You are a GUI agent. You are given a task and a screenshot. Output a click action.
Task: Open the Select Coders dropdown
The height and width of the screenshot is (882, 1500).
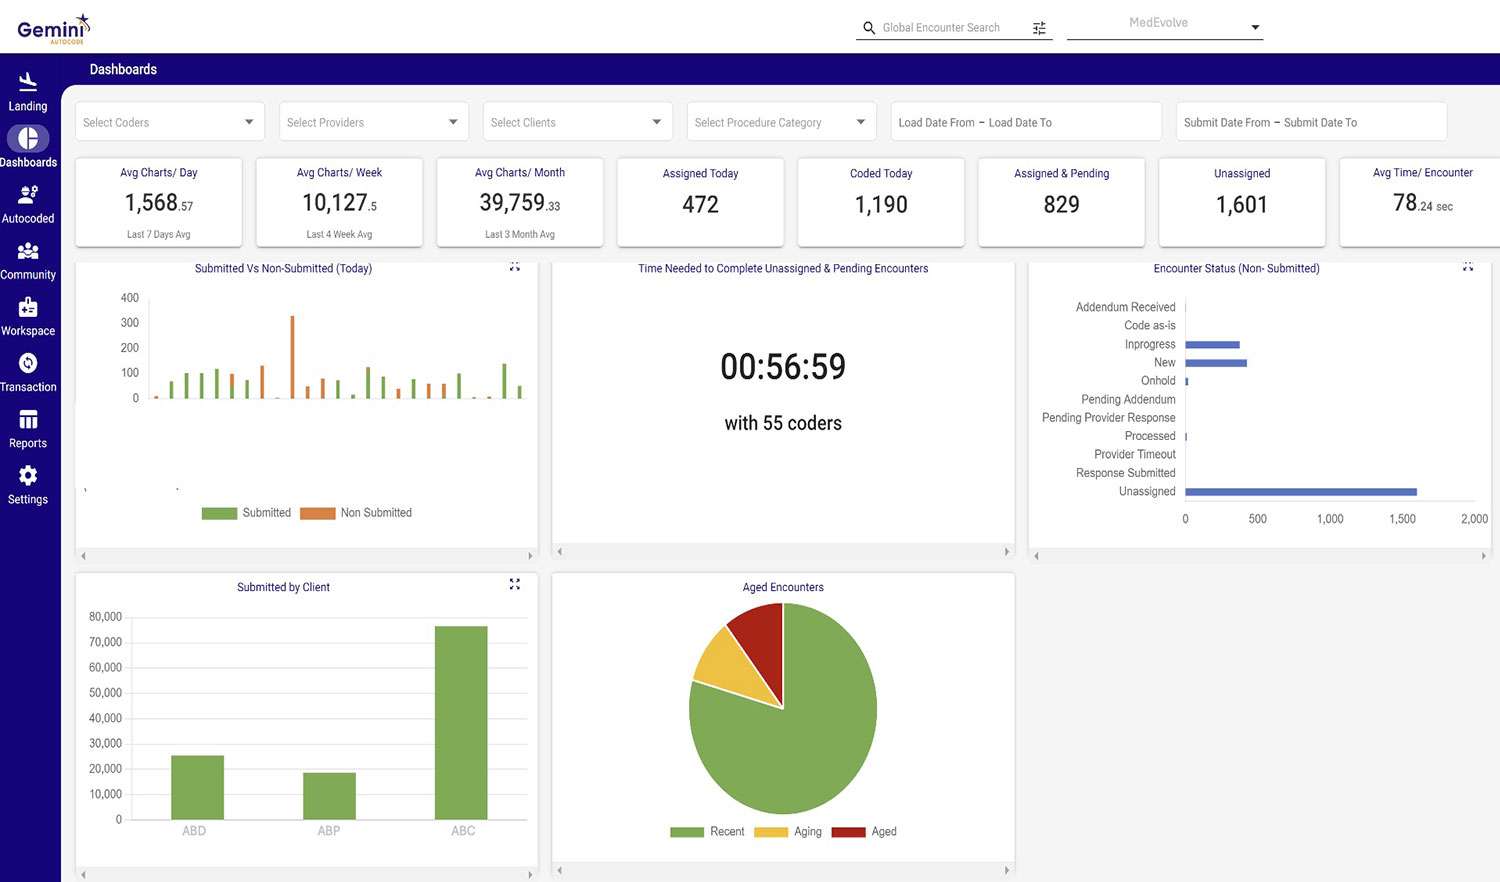tap(169, 122)
